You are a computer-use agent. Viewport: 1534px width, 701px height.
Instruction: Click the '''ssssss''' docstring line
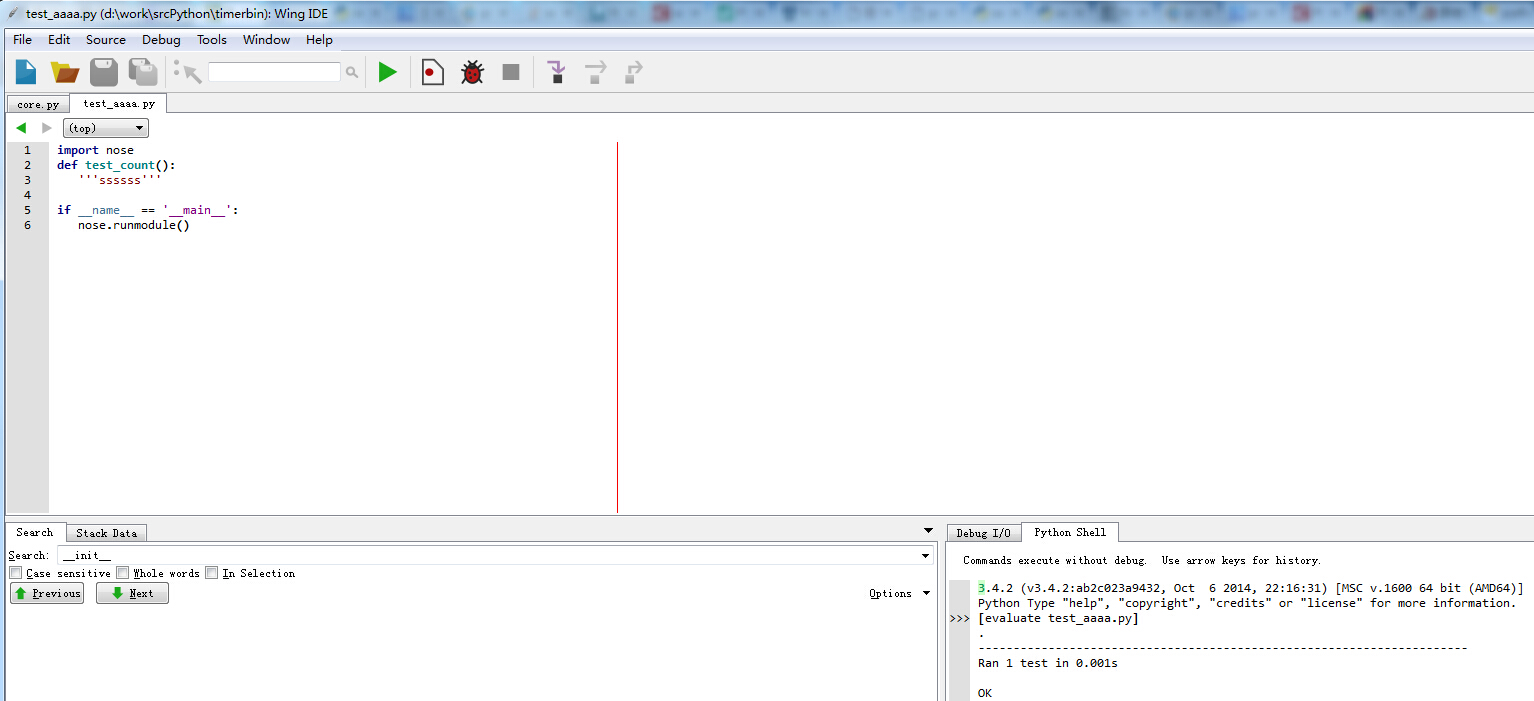120,180
